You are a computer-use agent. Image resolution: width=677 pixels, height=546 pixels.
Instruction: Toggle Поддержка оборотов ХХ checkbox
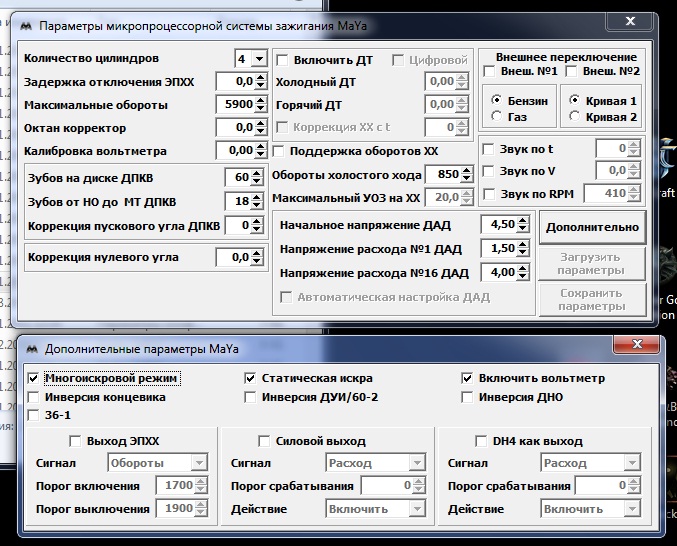click(278, 151)
